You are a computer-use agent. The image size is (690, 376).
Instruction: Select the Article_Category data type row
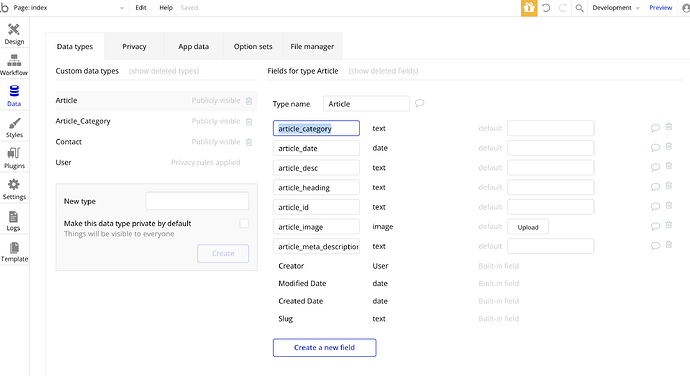[x=156, y=121]
